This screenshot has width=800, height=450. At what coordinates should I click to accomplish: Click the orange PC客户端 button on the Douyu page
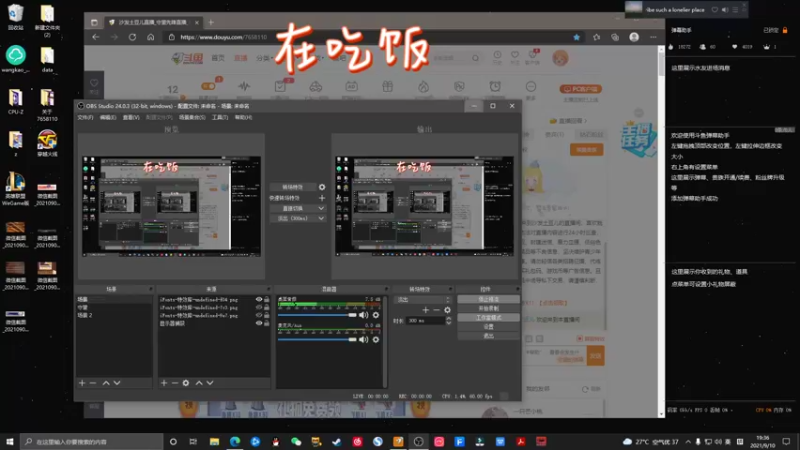point(581,89)
